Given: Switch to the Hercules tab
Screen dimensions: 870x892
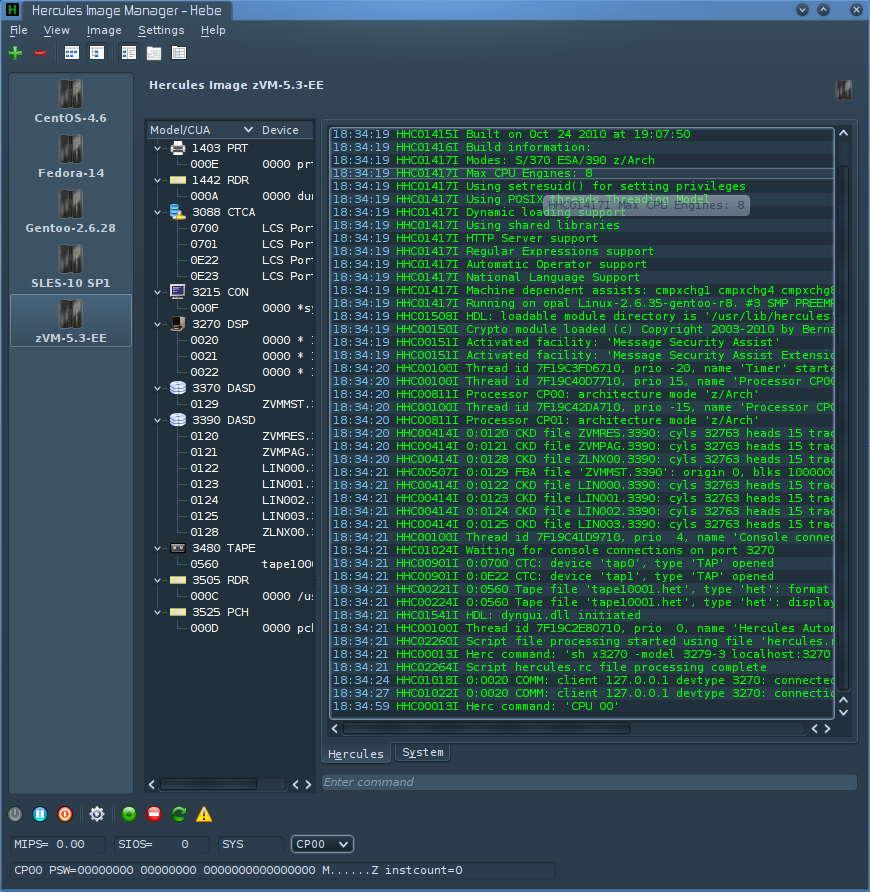Looking at the screenshot, I should [356, 753].
